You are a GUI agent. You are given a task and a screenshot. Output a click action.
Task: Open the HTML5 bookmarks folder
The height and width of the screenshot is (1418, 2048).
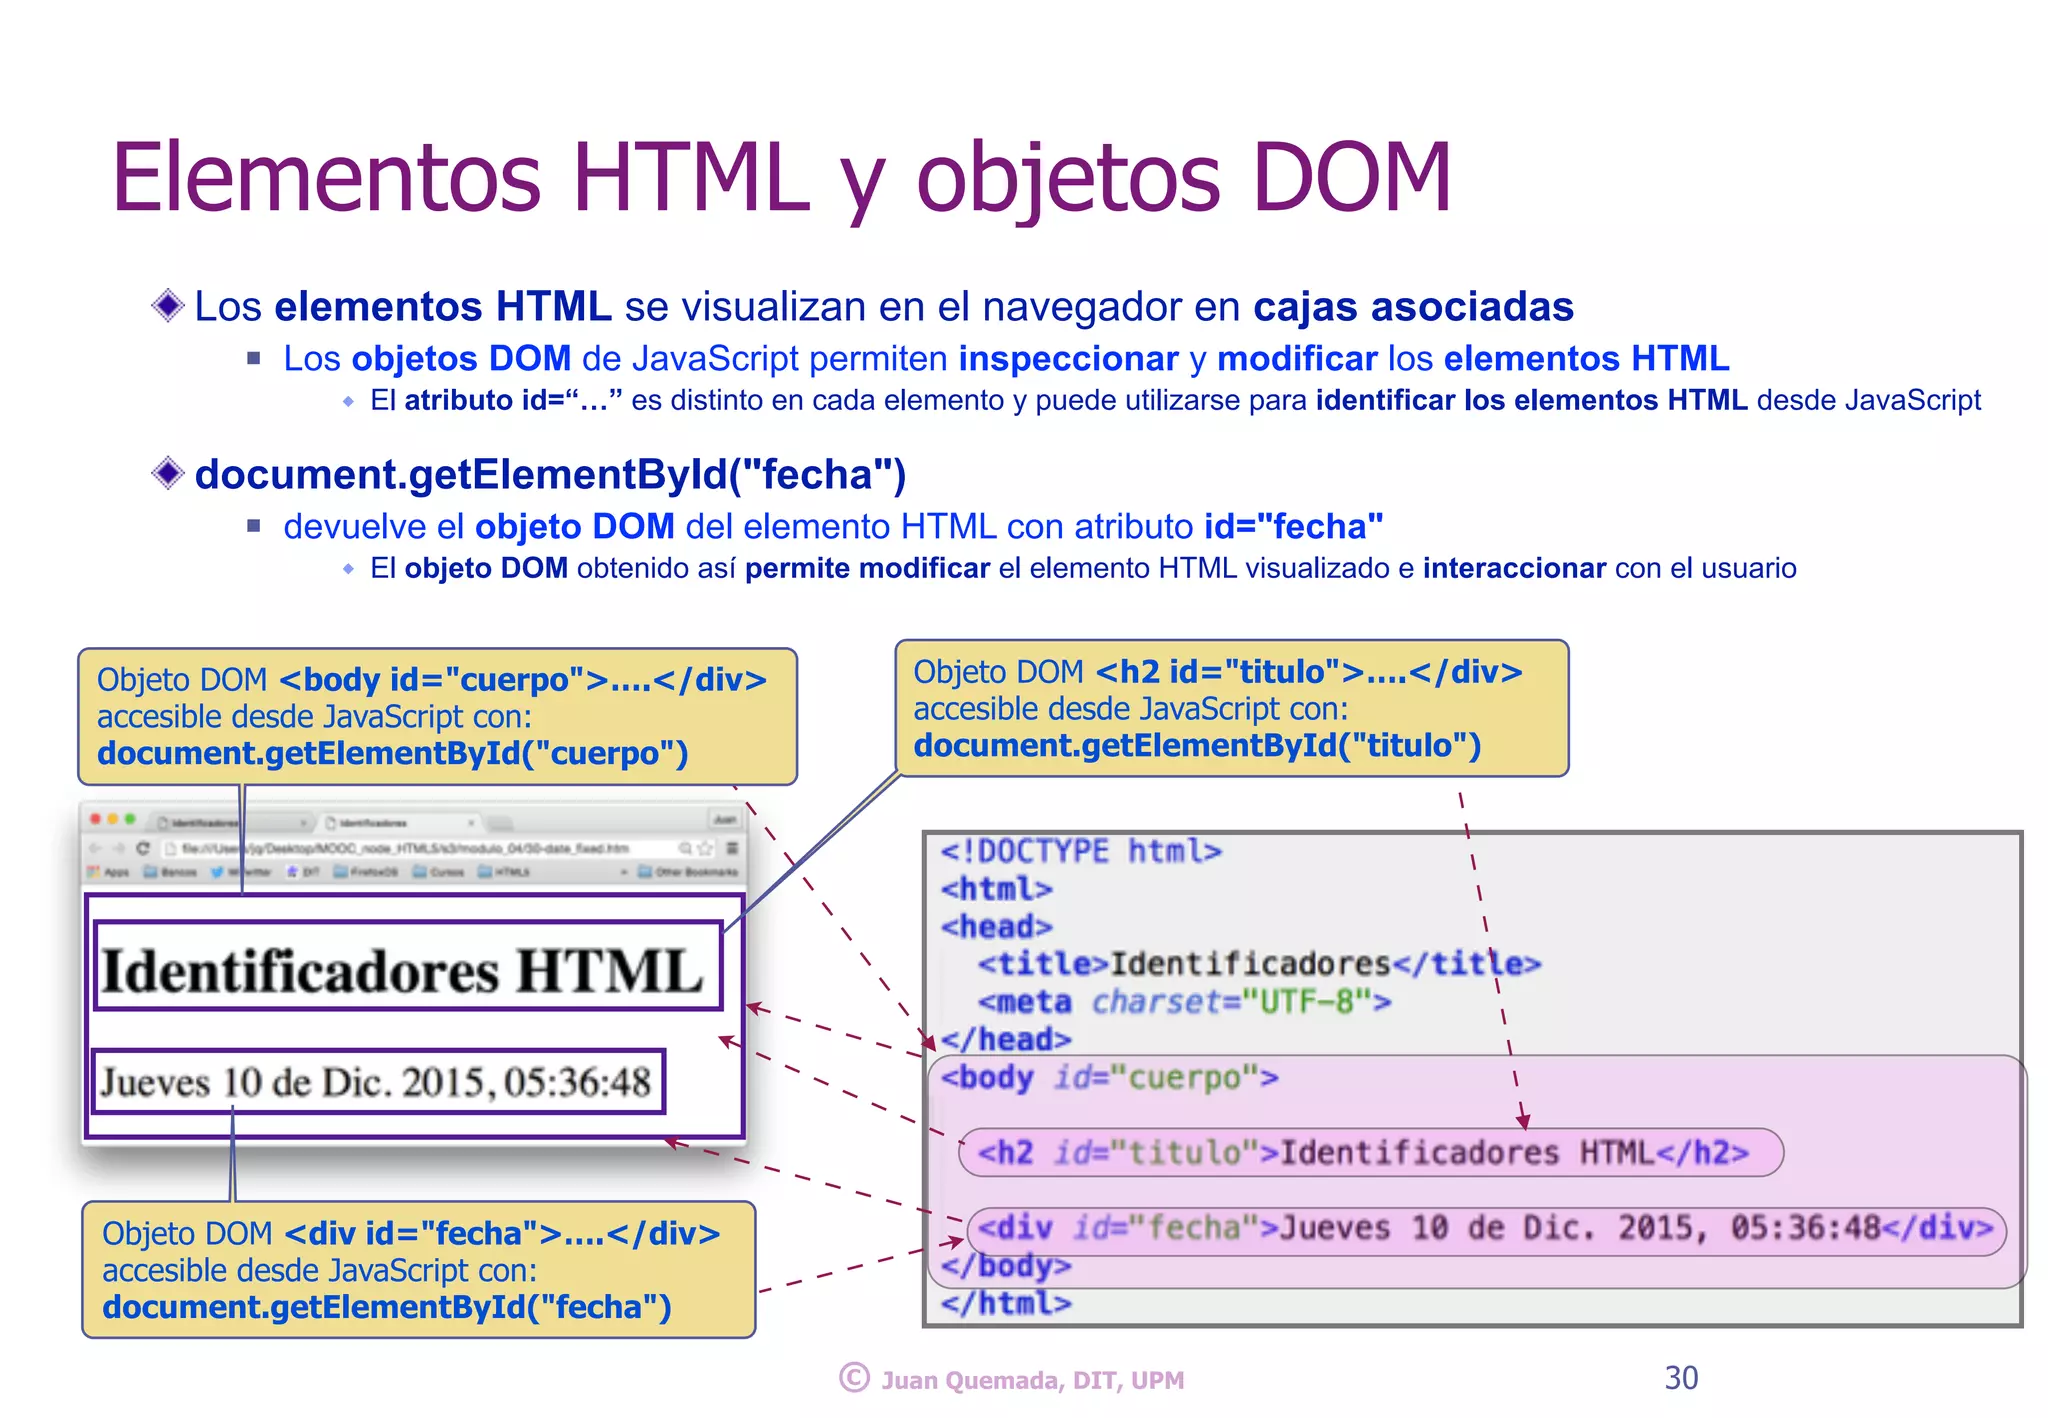503,872
